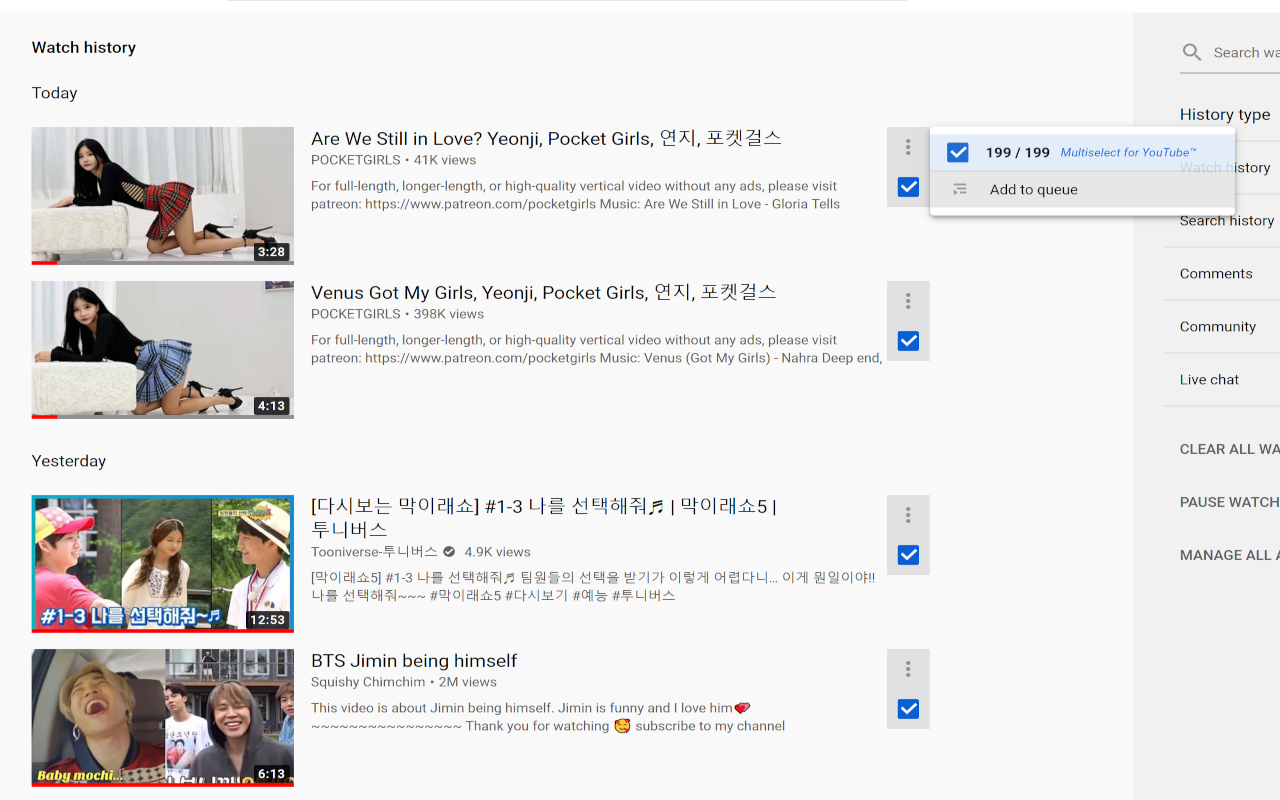The height and width of the screenshot is (800, 1280).
Task: Choose Add to queue from the popup menu
Action: click(x=1082, y=189)
